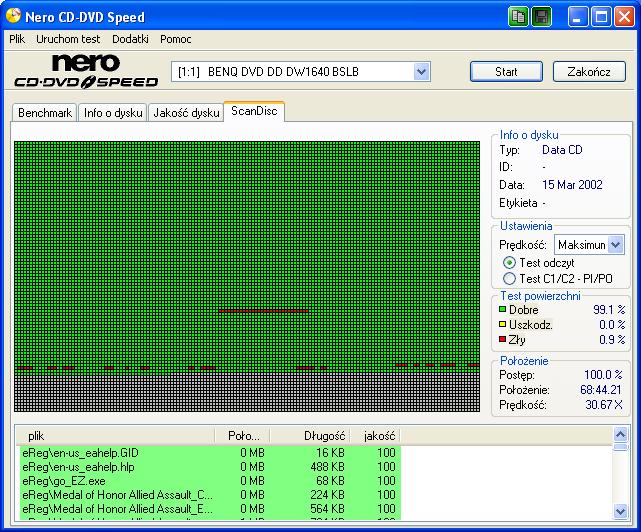Click the save floppy disk icon in title bar
The height and width of the screenshot is (532, 641).
[x=541, y=17]
